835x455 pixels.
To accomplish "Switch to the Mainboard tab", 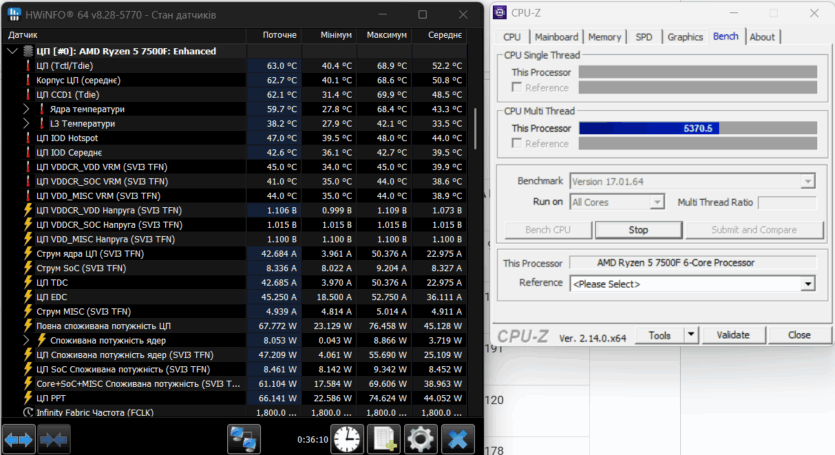I will click(x=556, y=37).
